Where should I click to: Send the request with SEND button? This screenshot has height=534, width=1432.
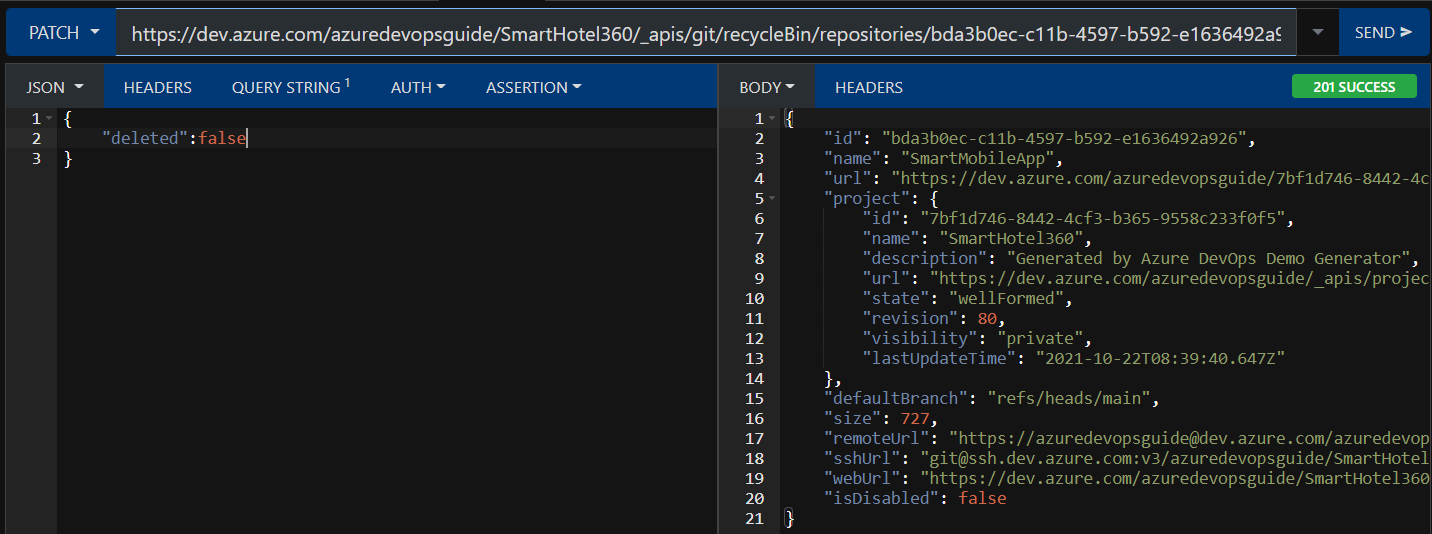click(1383, 33)
